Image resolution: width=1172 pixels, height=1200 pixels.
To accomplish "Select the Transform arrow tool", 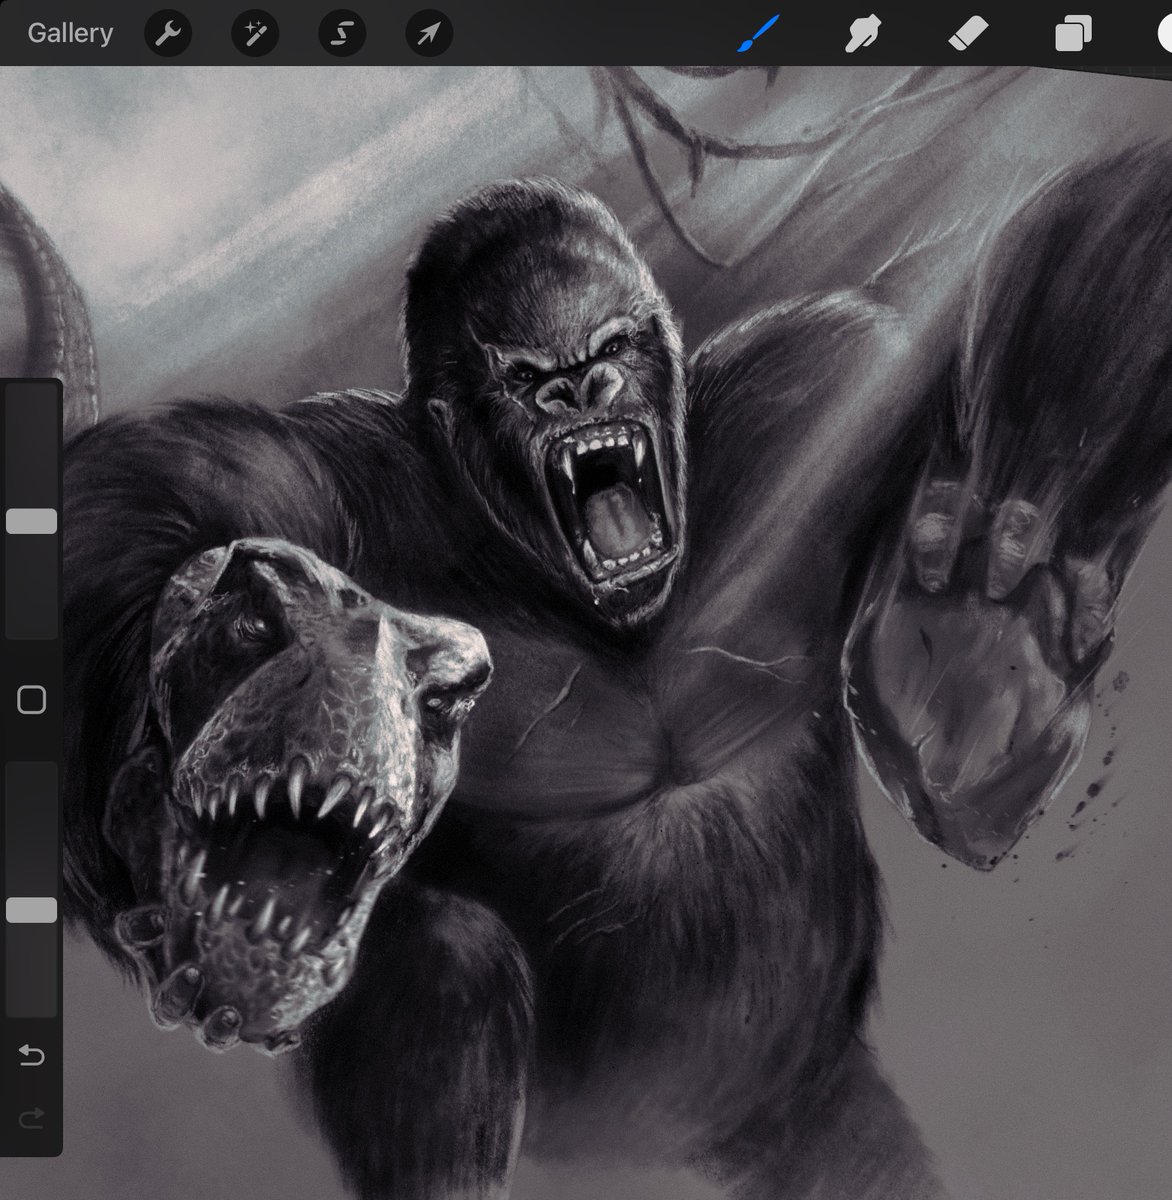I will tap(428, 33).
